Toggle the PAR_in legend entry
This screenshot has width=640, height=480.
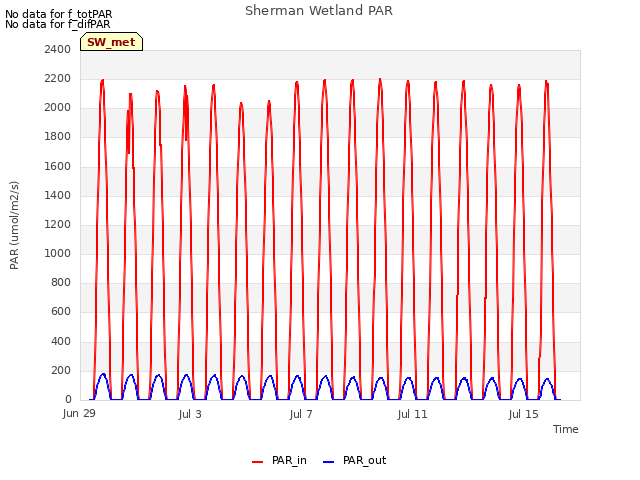(x=279, y=460)
